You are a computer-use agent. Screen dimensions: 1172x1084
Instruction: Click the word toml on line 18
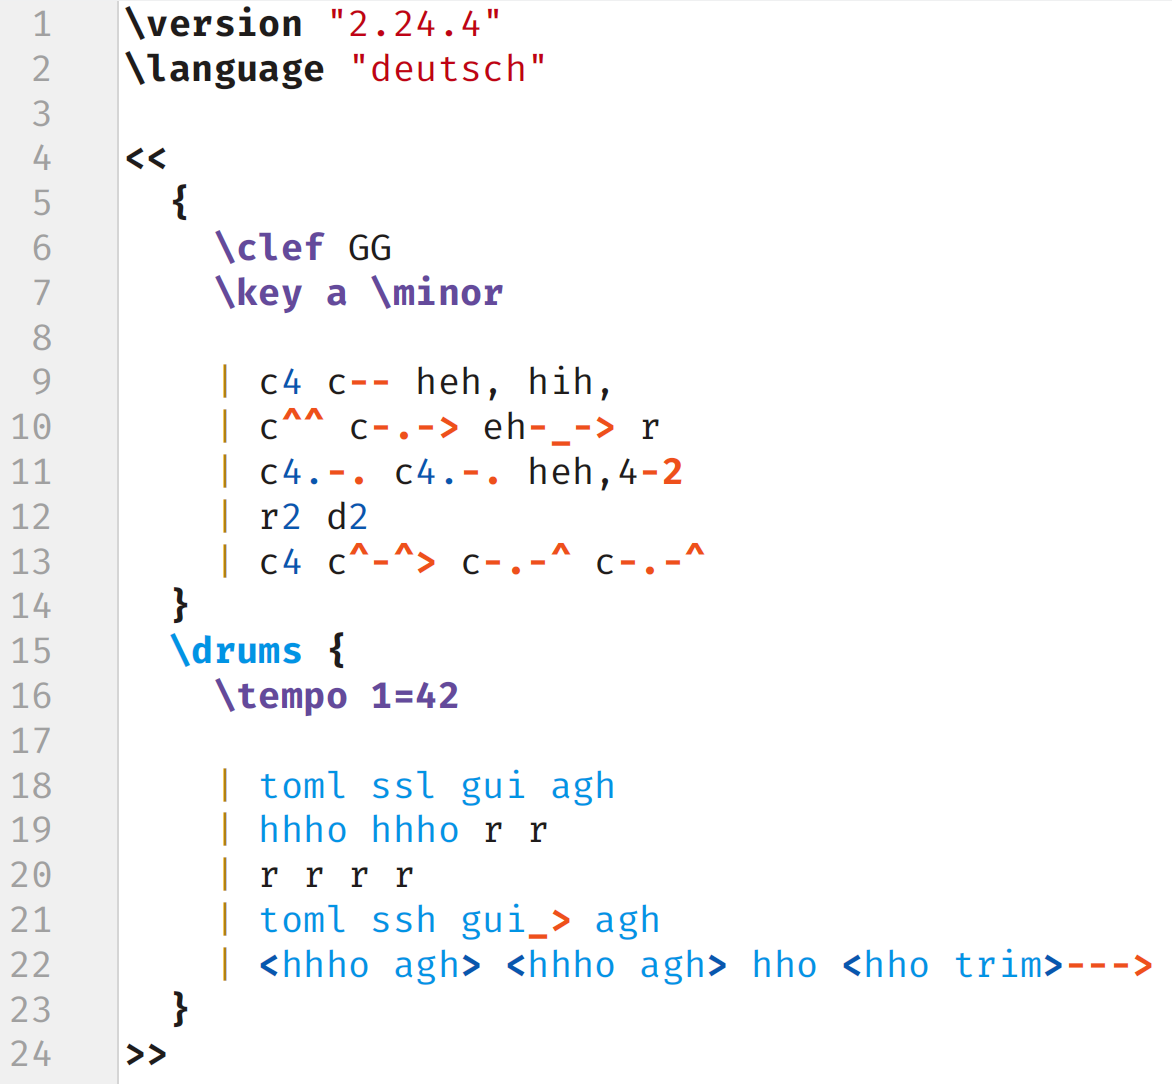[303, 786]
